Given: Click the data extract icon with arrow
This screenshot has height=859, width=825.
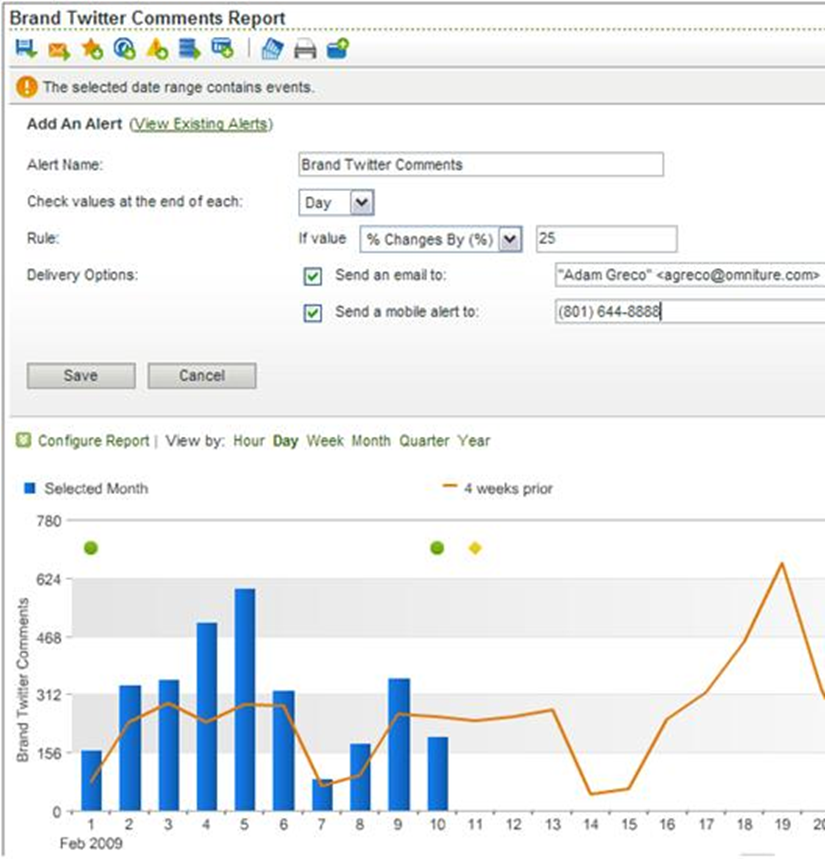Looking at the screenshot, I should point(190,49).
